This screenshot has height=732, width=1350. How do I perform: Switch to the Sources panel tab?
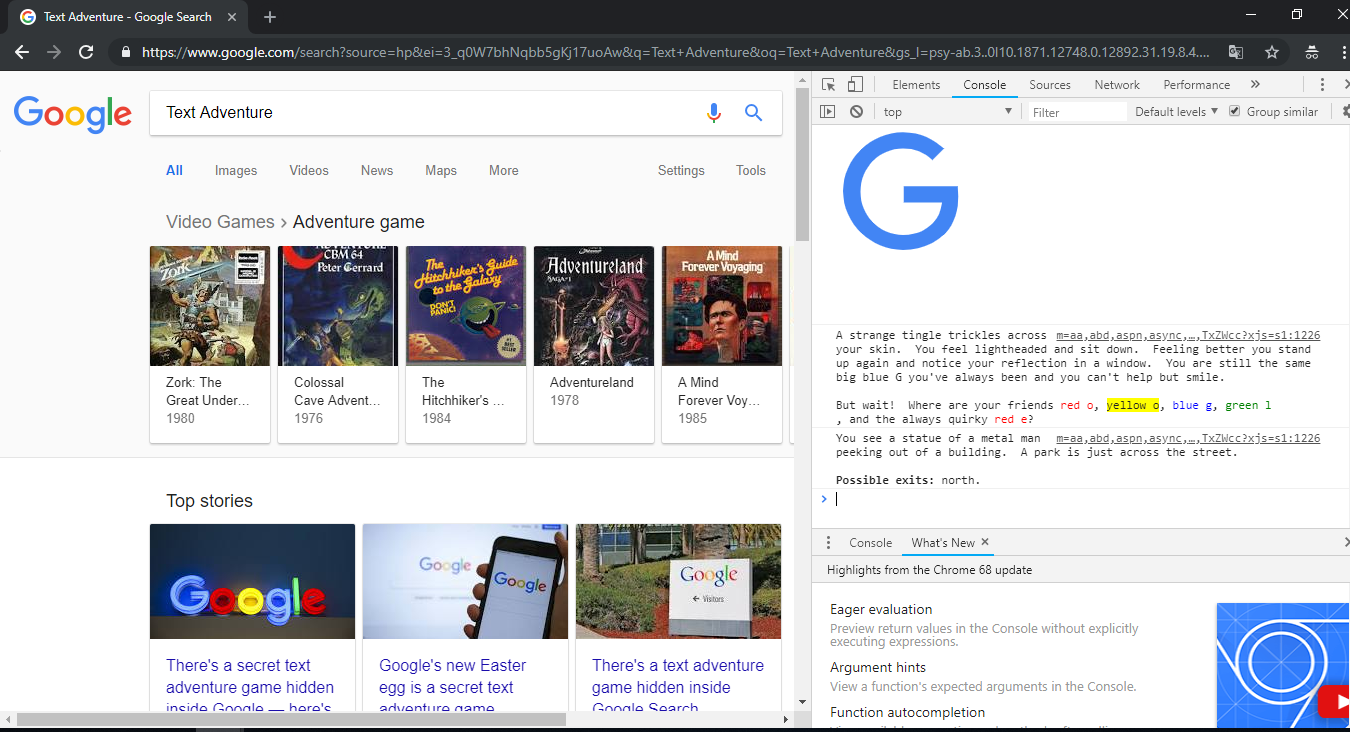coord(1050,85)
